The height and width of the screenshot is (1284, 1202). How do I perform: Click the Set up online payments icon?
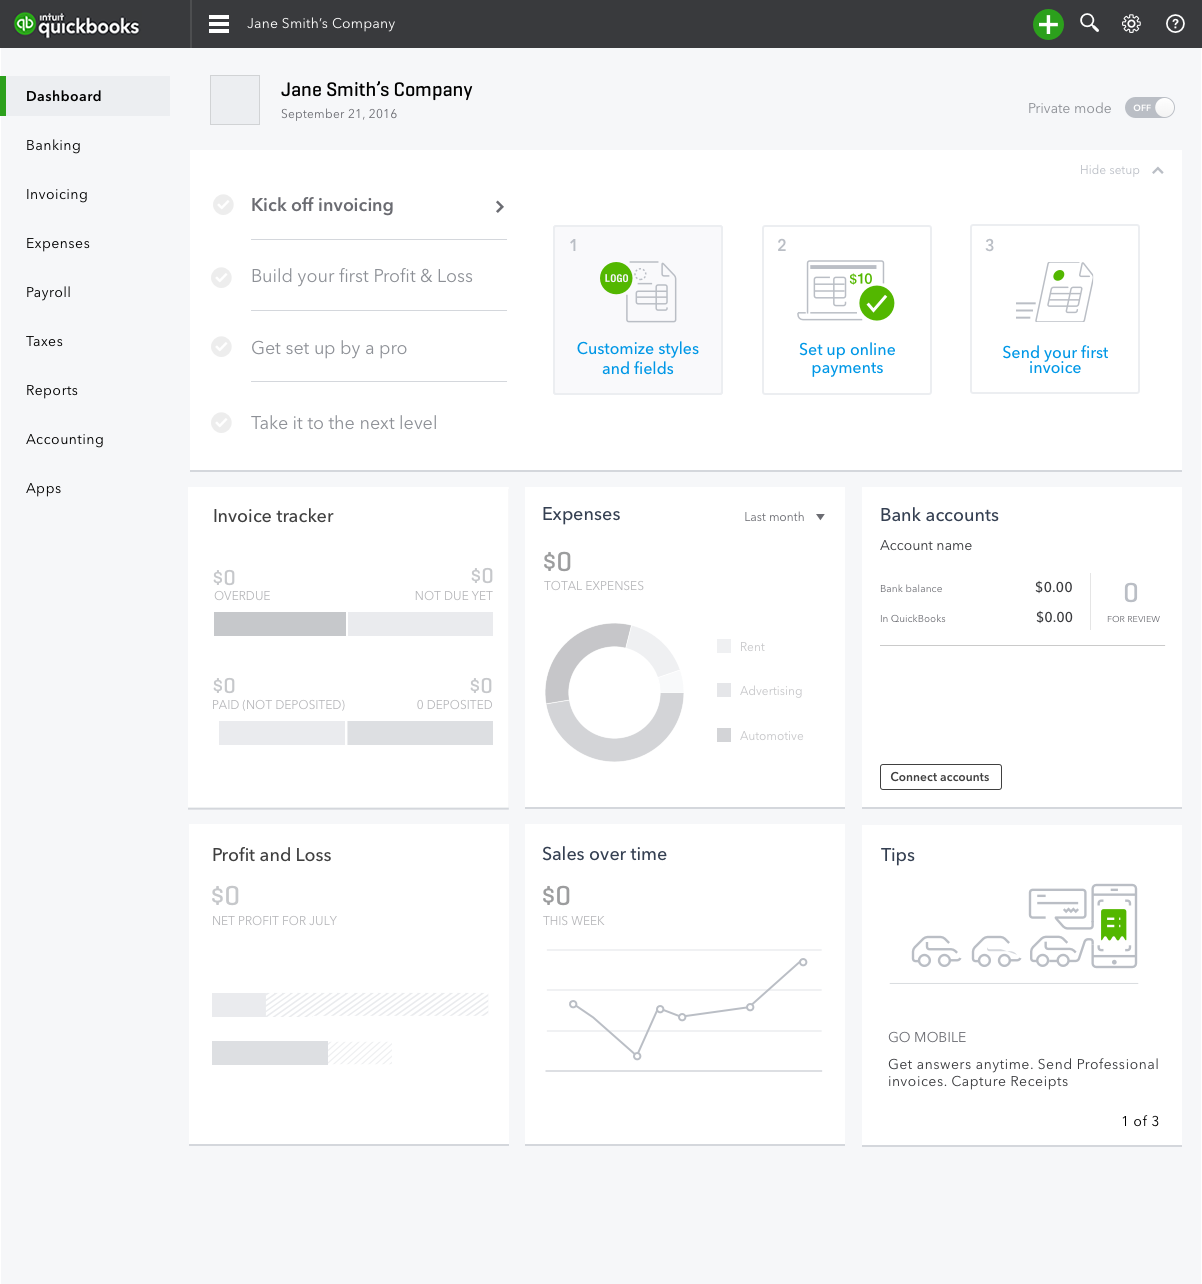(x=846, y=290)
